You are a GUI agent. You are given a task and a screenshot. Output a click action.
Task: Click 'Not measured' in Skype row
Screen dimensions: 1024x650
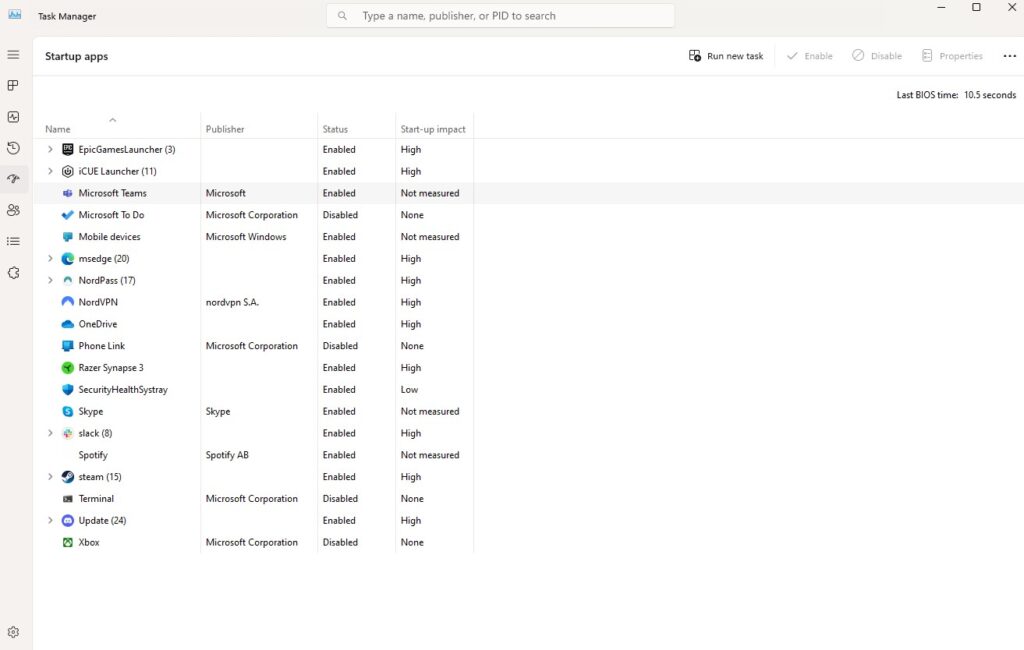pyautogui.click(x=430, y=412)
